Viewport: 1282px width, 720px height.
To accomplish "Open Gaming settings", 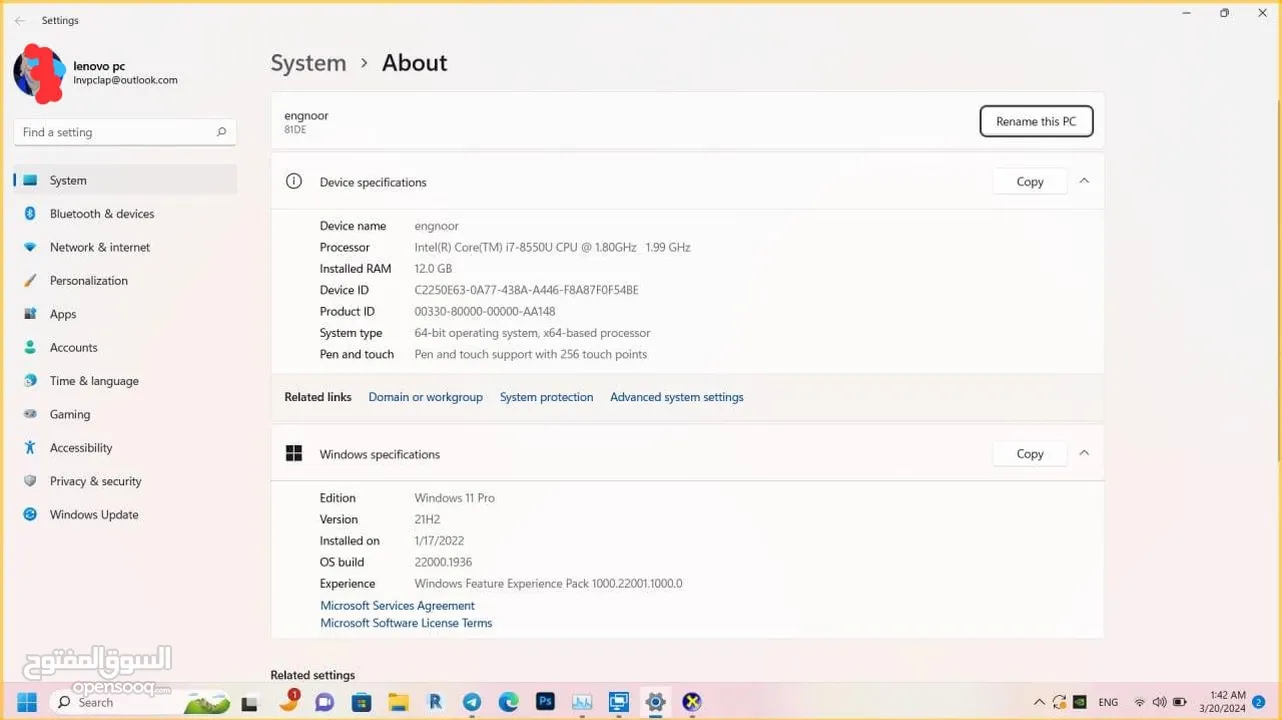I will (125, 414).
